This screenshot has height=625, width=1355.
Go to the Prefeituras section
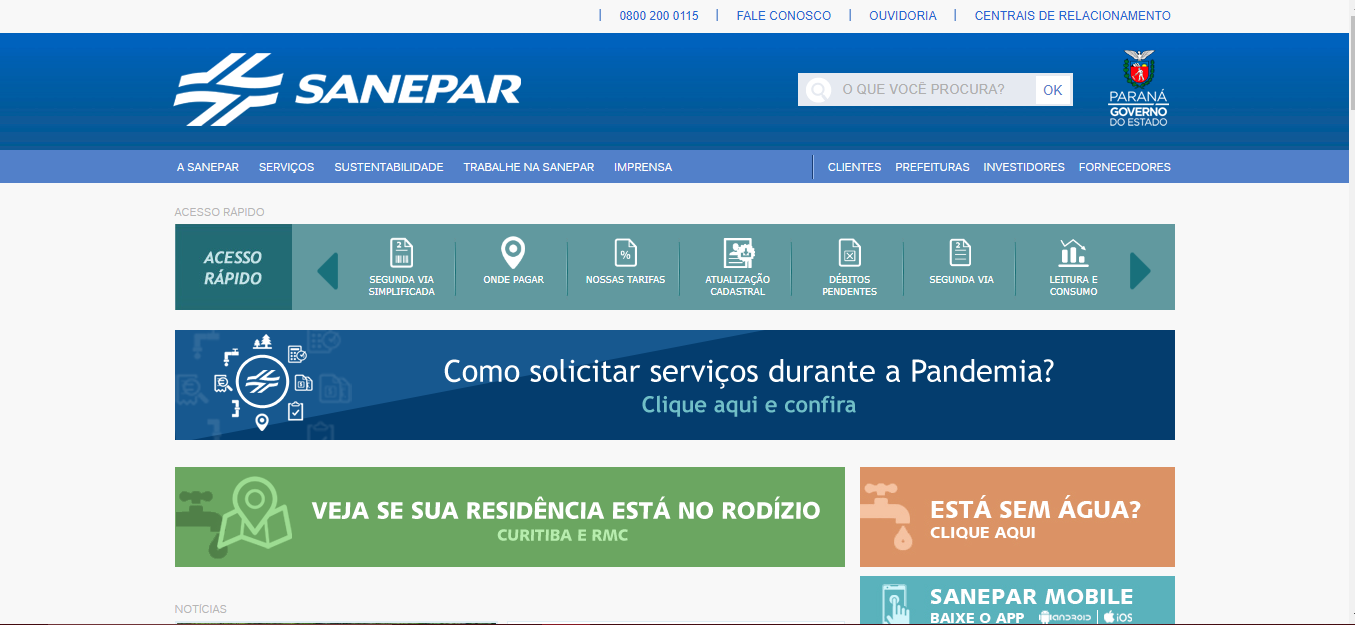coord(932,167)
